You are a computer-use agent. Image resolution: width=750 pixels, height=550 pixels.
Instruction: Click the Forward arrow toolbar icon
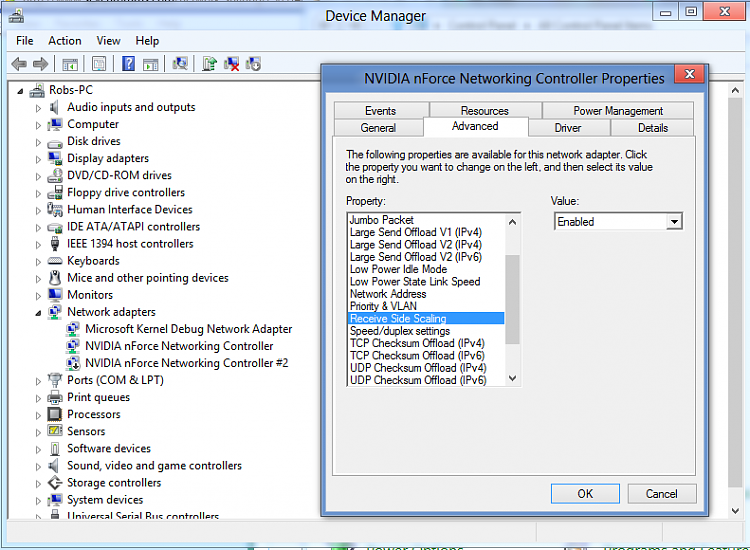[40, 64]
